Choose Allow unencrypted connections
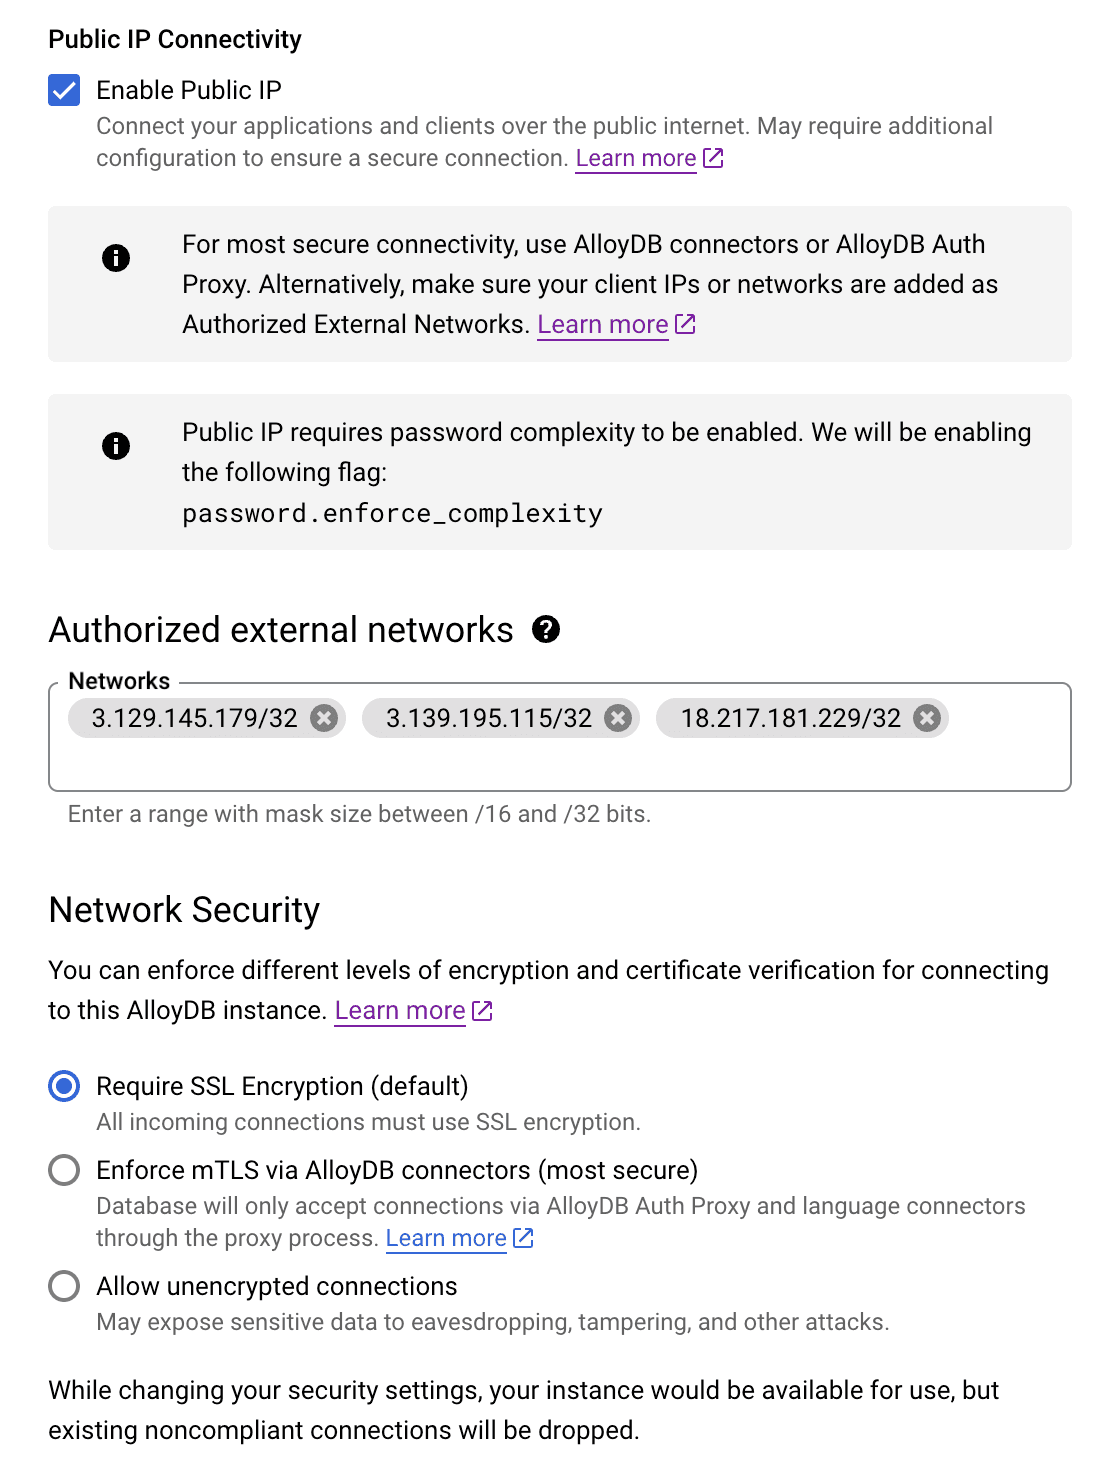 pyautogui.click(x=64, y=1286)
